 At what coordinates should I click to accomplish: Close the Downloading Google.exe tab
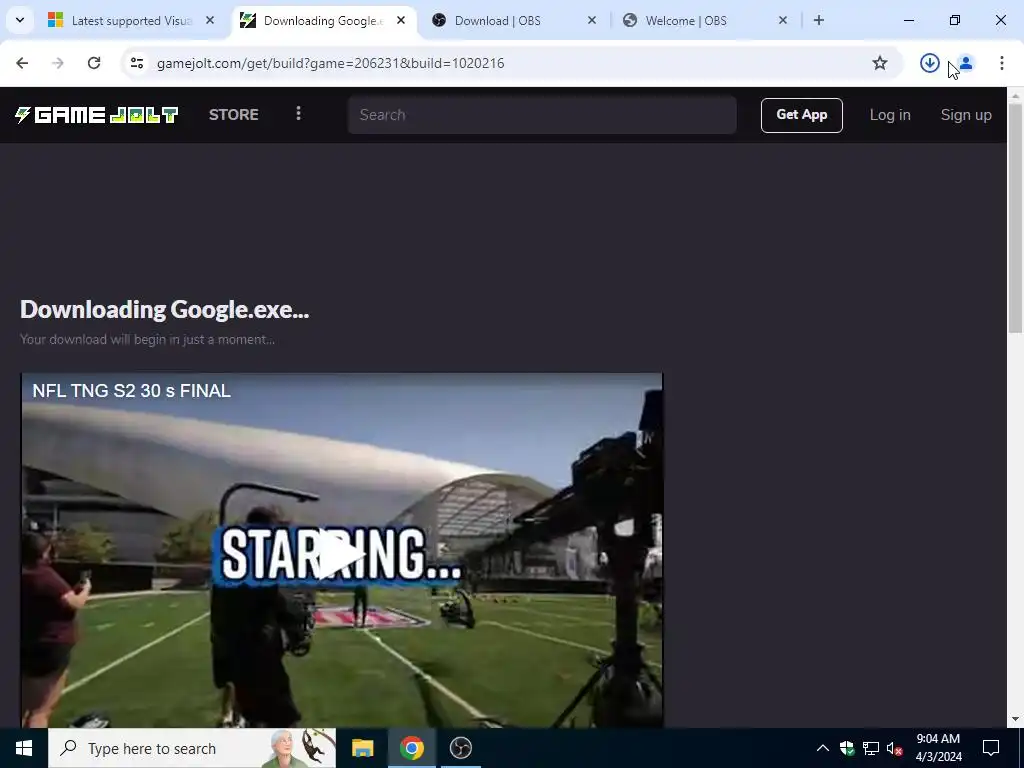[x=401, y=20]
